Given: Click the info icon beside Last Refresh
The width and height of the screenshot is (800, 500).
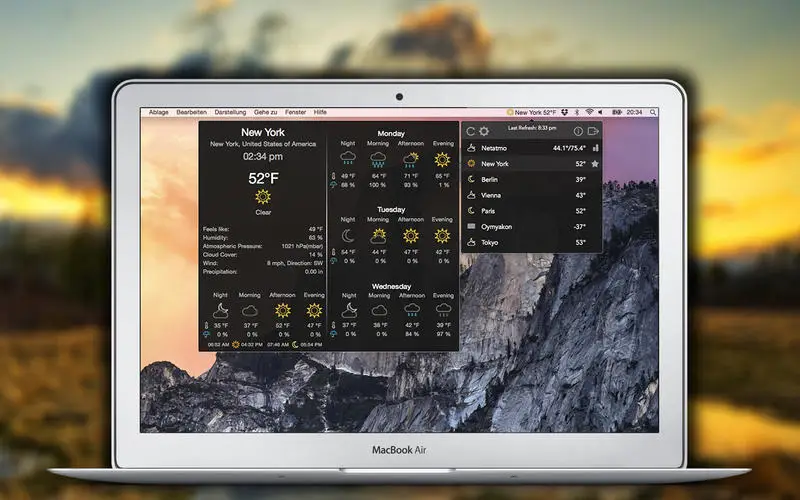Looking at the screenshot, I should (x=578, y=131).
